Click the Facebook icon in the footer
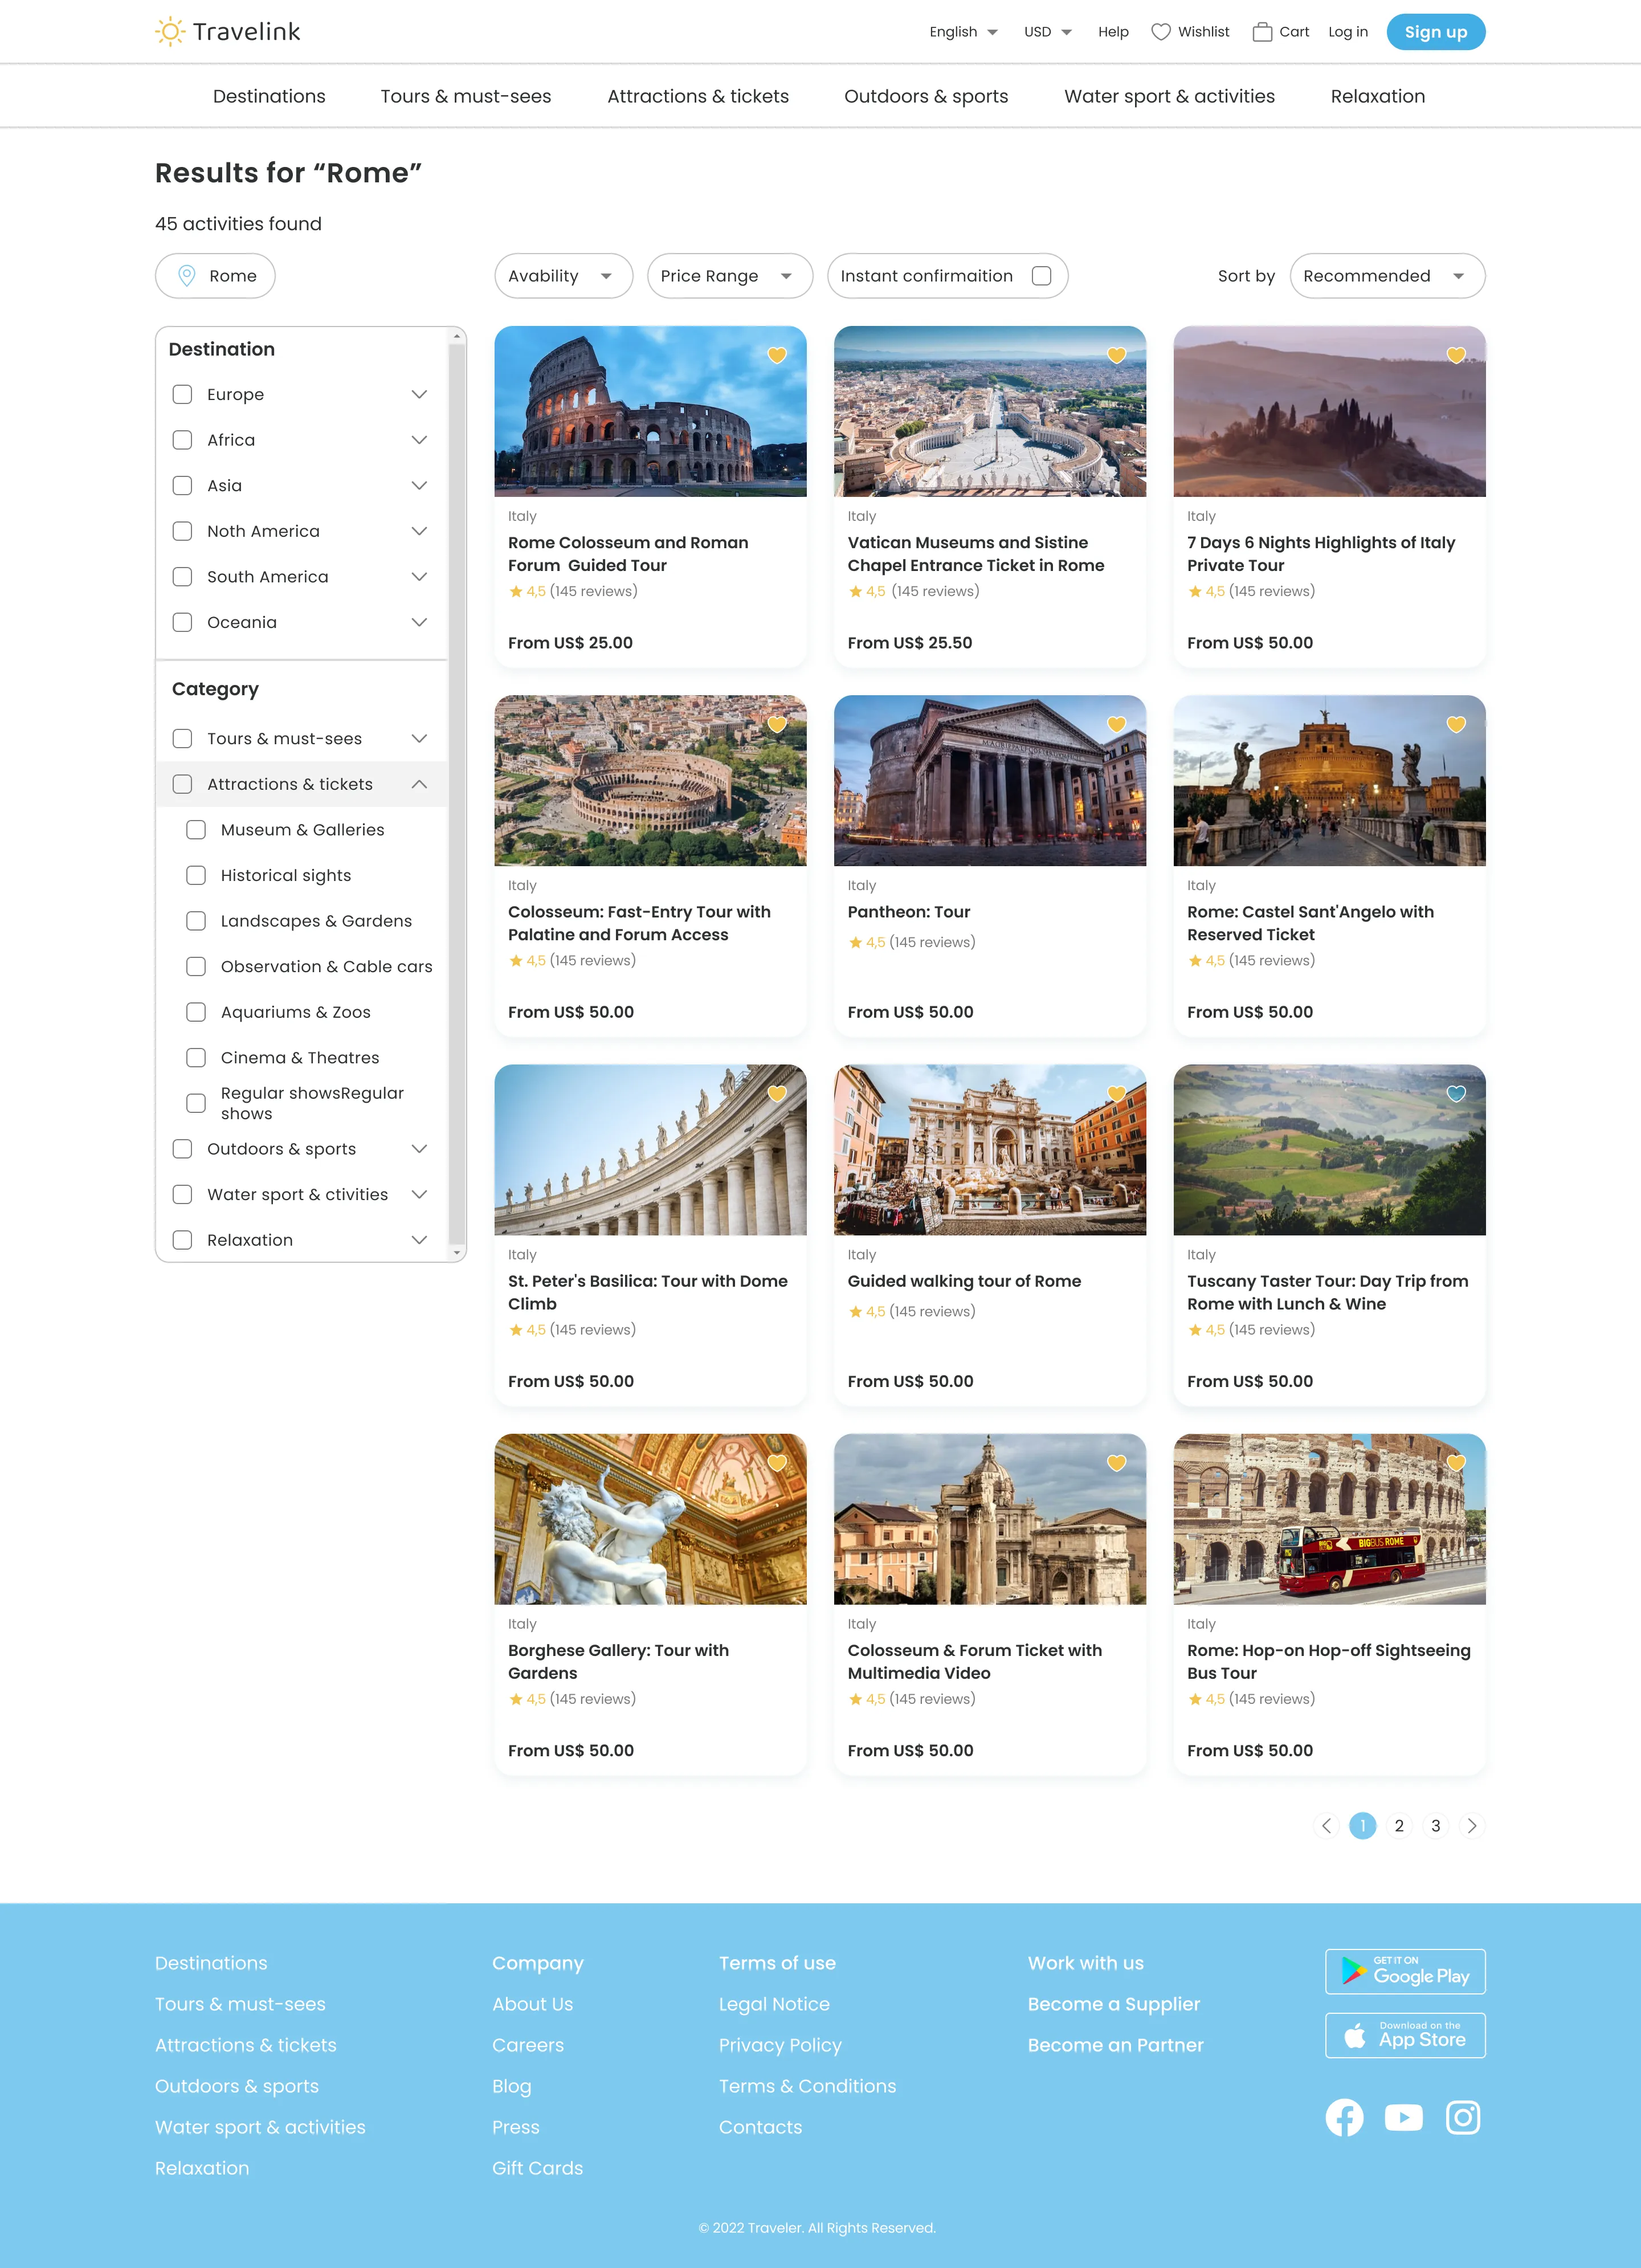The width and height of the screenshot is (1641, 2268). pos(1344,2117)
